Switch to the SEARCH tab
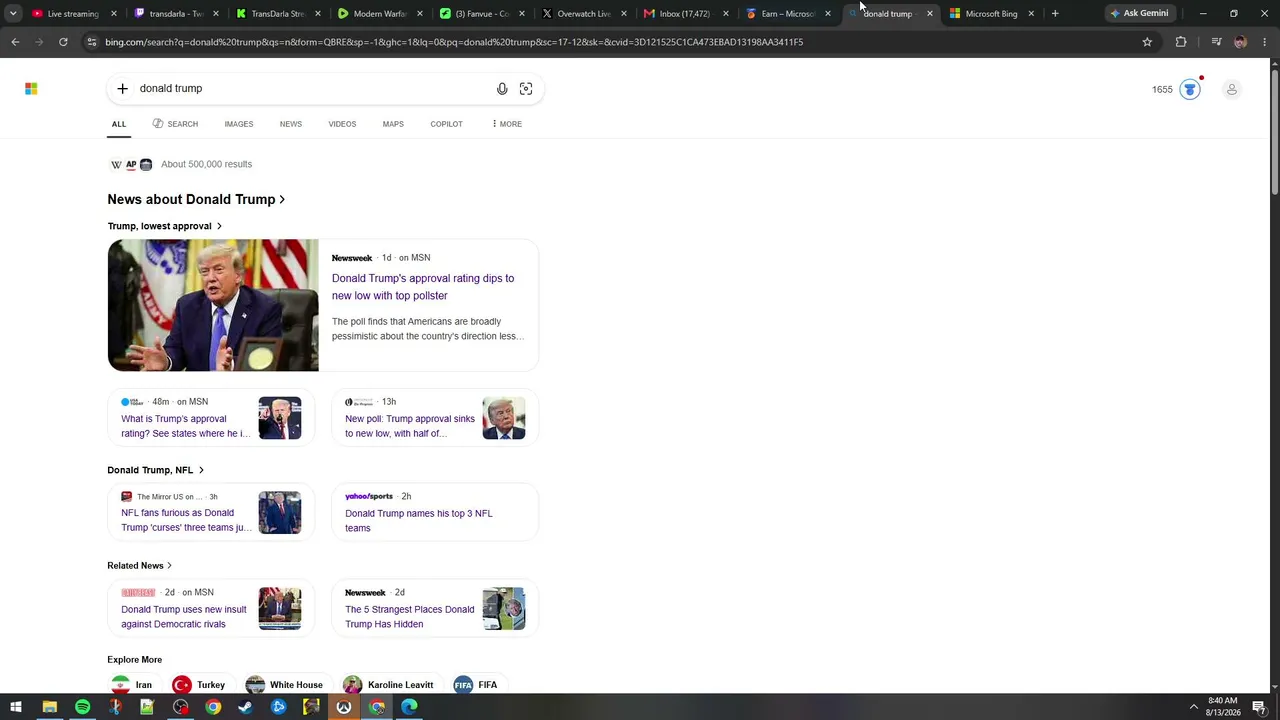The height and width of the screenshot is (720, 1280). (176, 124)
